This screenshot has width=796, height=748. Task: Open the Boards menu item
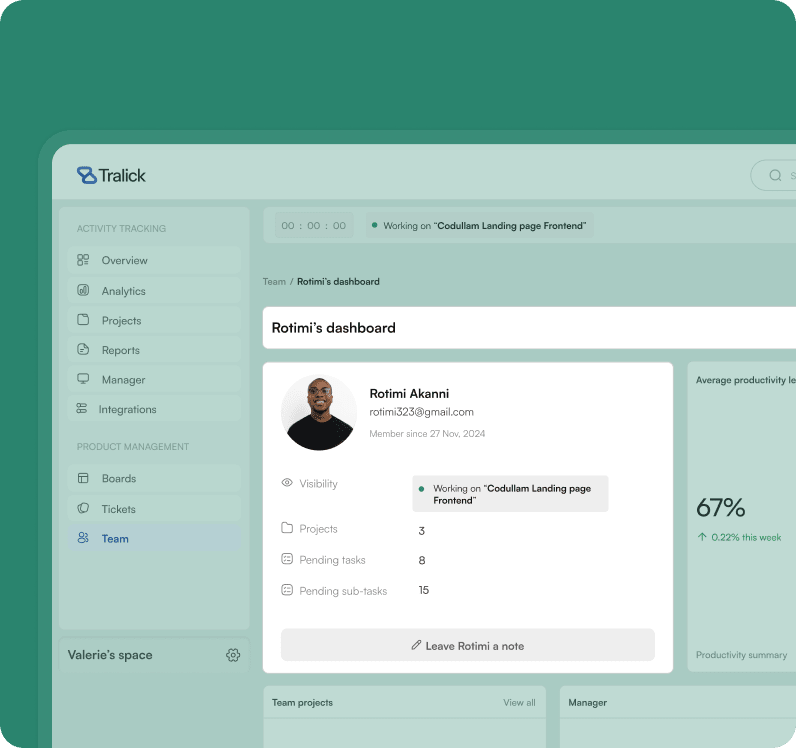[x=118, y=479]
